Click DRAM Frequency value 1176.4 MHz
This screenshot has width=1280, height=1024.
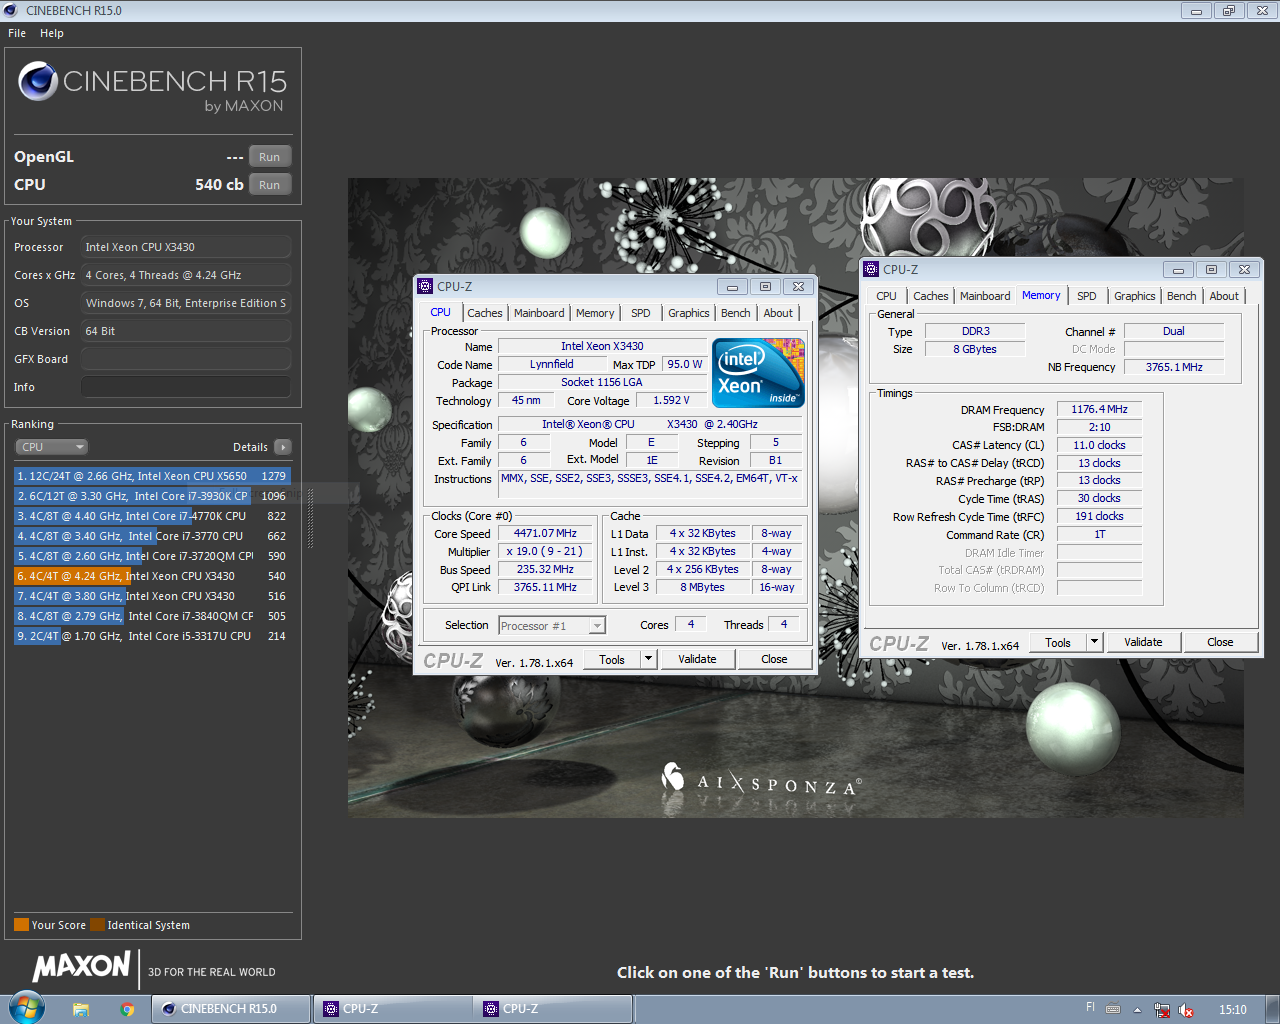1099,409
